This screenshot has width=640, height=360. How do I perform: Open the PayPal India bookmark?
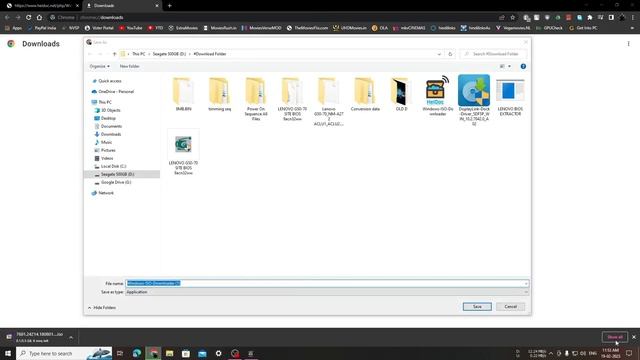(42, 28)
